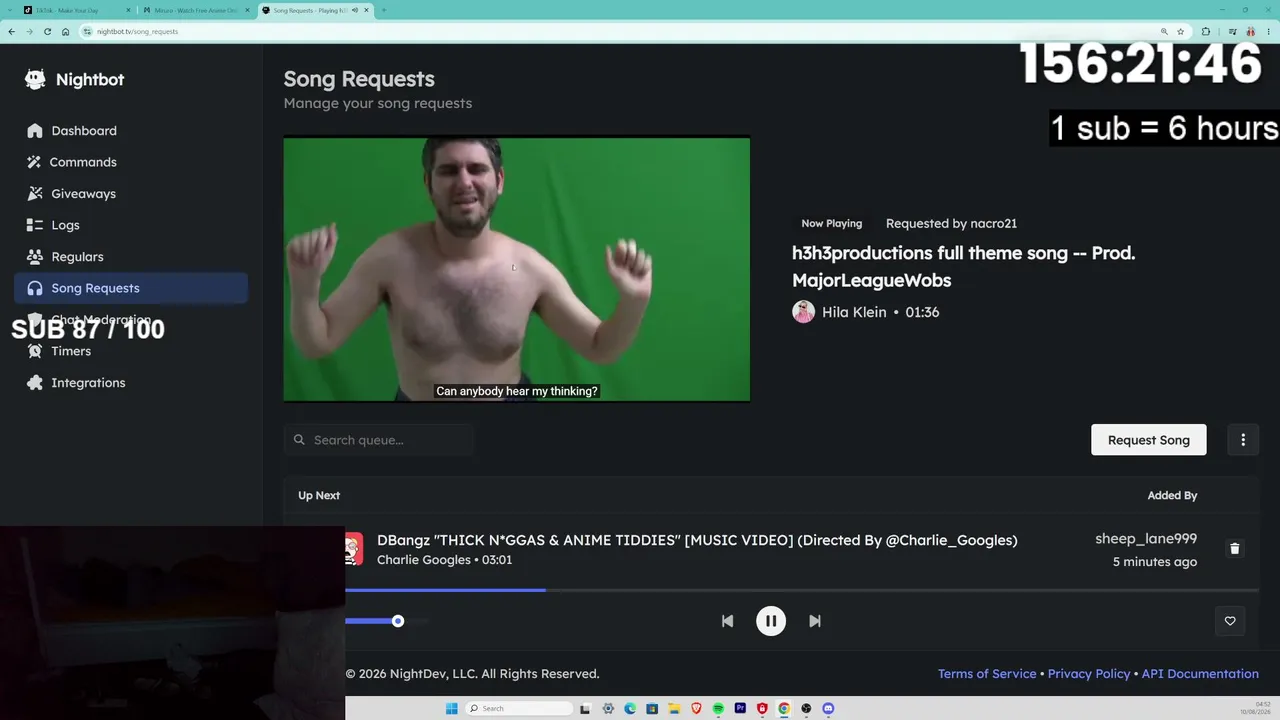Go back in browser history
This screenshot has height=720, width=1280.
pyautogui.click(x=11, y=31)
